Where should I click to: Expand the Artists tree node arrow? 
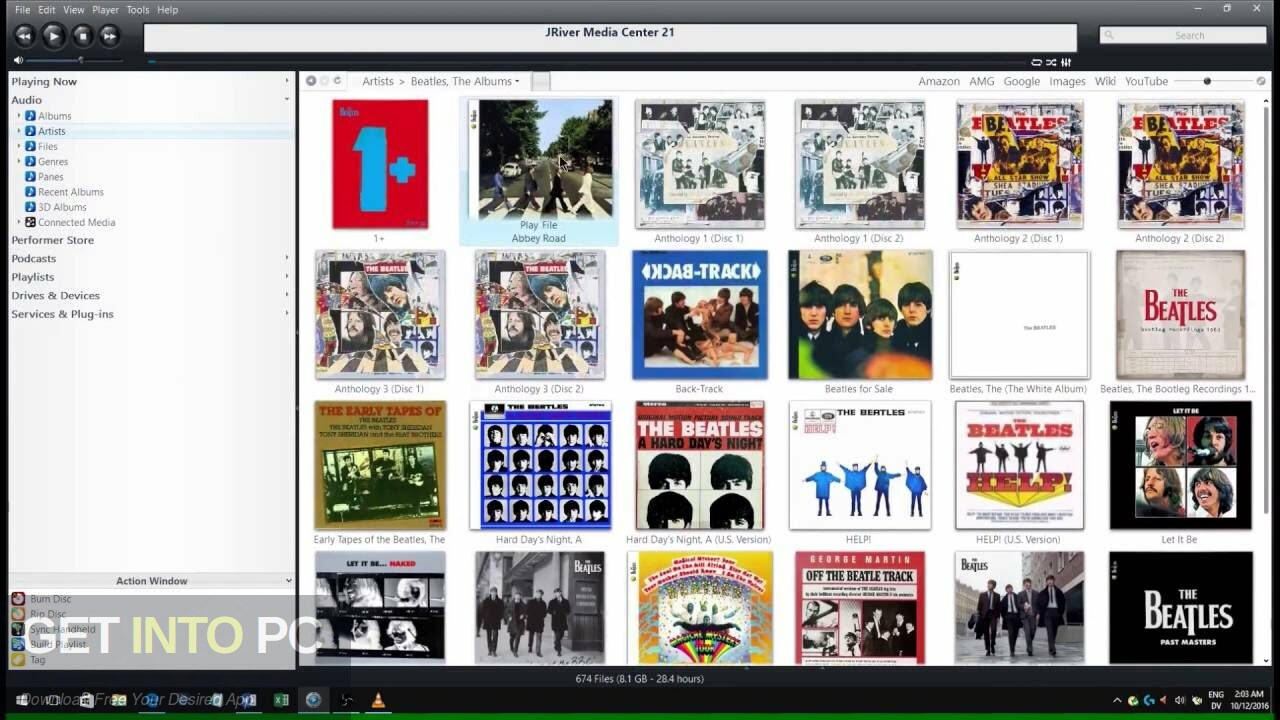click(18, 131)
